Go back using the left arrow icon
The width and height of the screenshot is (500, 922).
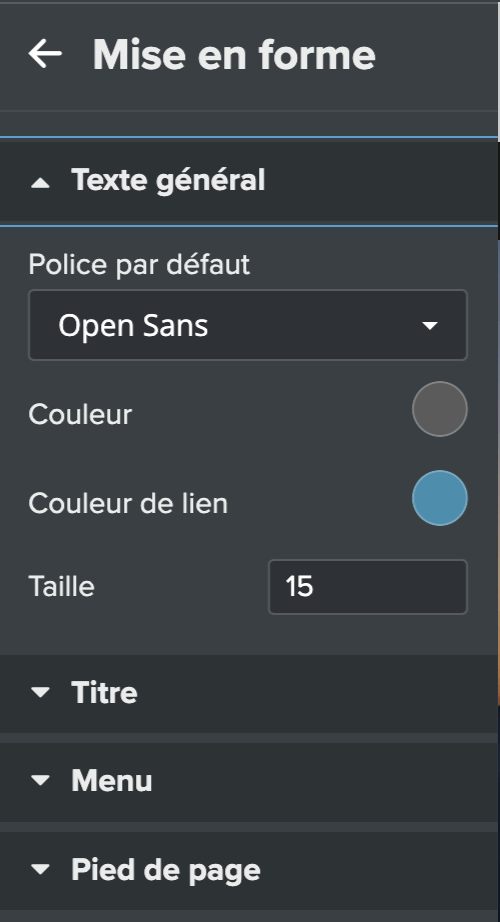(x=45, y=54)
